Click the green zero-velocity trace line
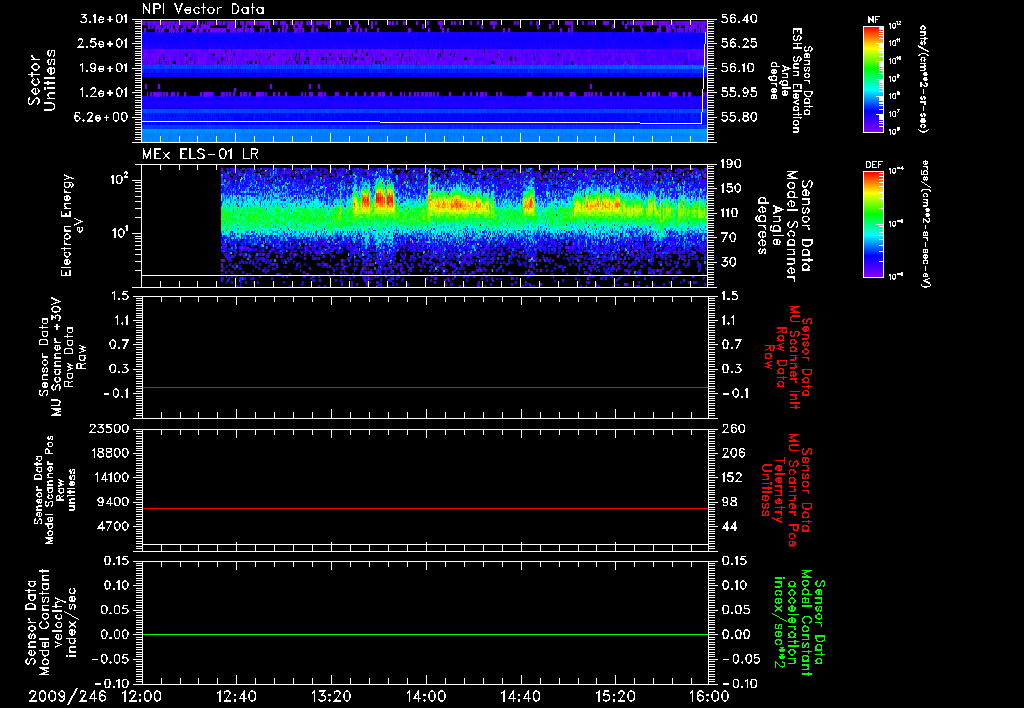Screen dimensions: 1024x708 coord(424,634)
